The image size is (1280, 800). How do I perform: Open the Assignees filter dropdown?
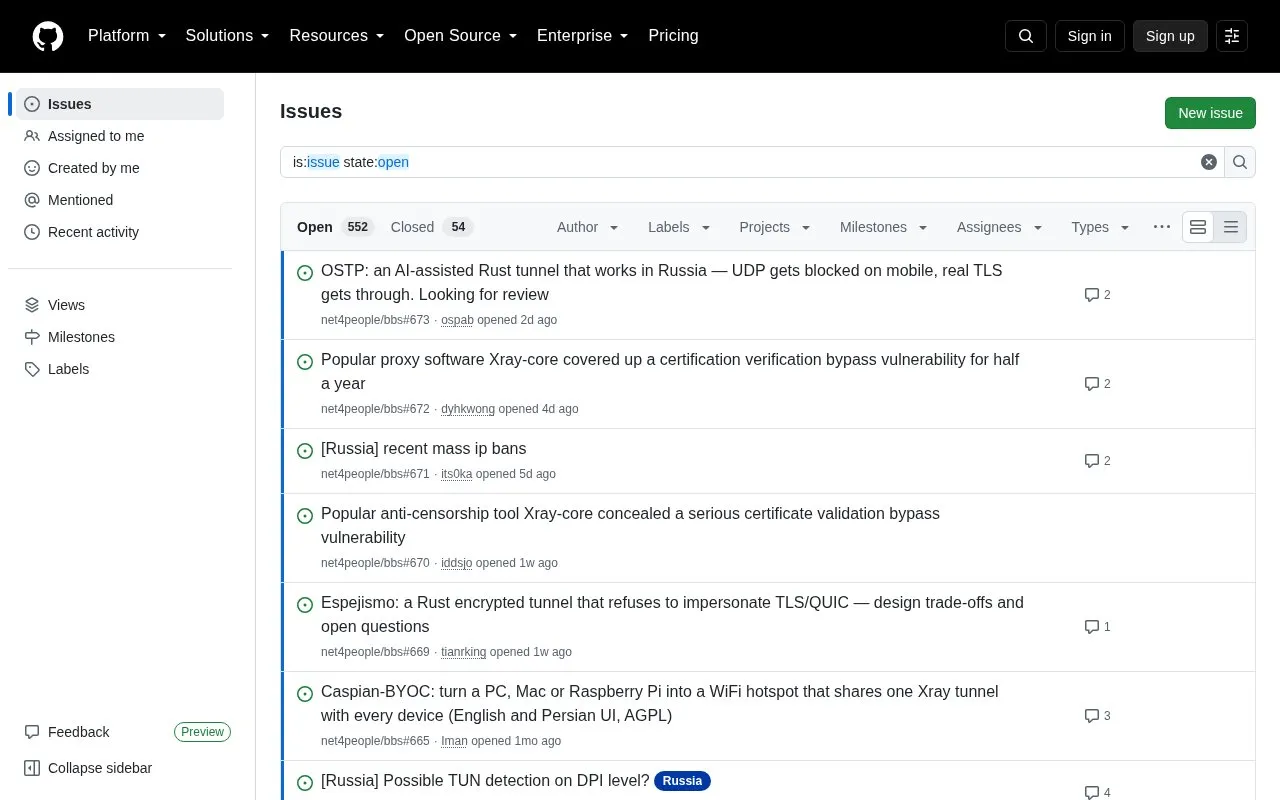[x=1000, y=227]
